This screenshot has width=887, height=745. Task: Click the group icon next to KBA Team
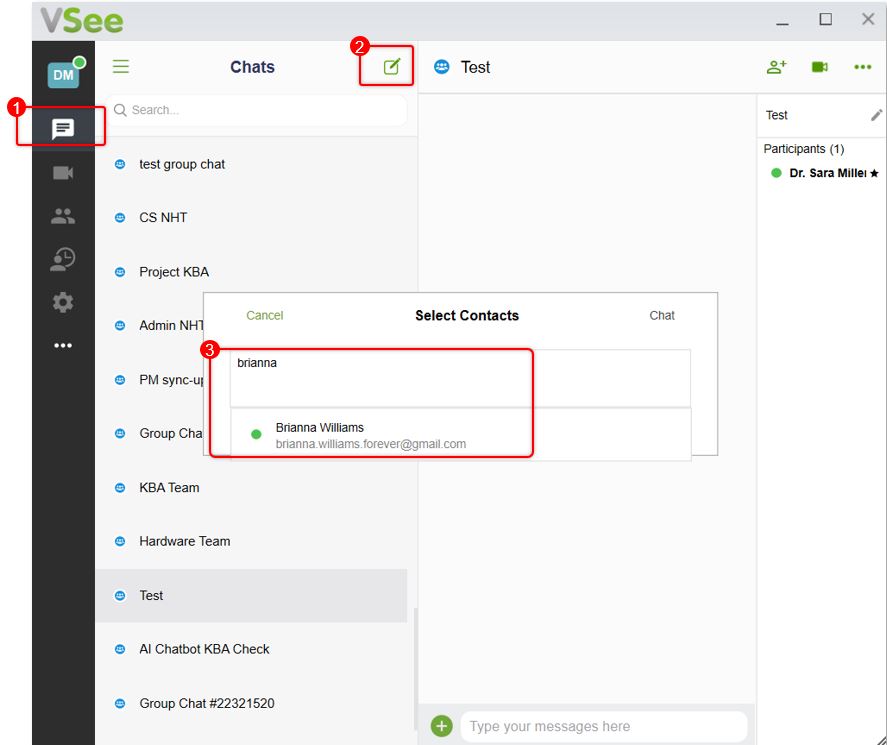120,488
